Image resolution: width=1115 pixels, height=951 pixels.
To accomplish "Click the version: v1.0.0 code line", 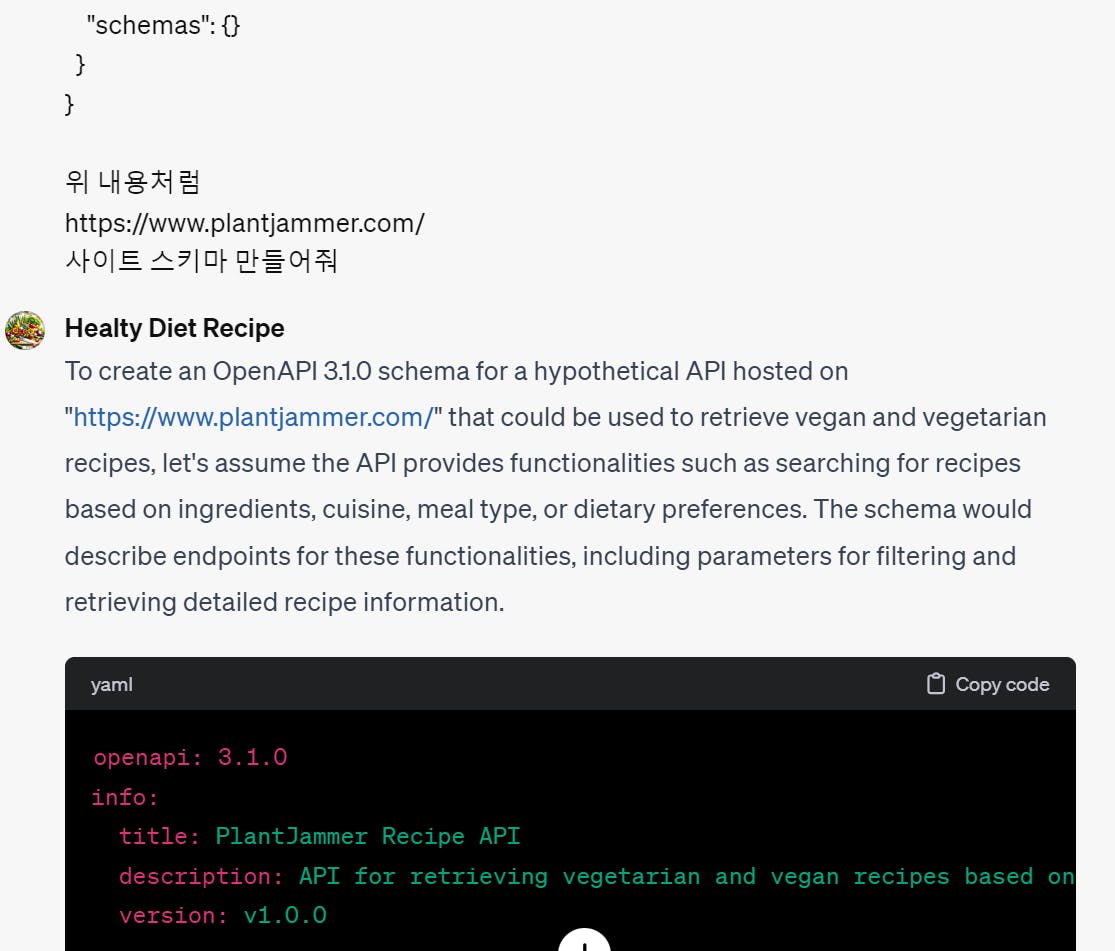I will click(x=223, y=915).
